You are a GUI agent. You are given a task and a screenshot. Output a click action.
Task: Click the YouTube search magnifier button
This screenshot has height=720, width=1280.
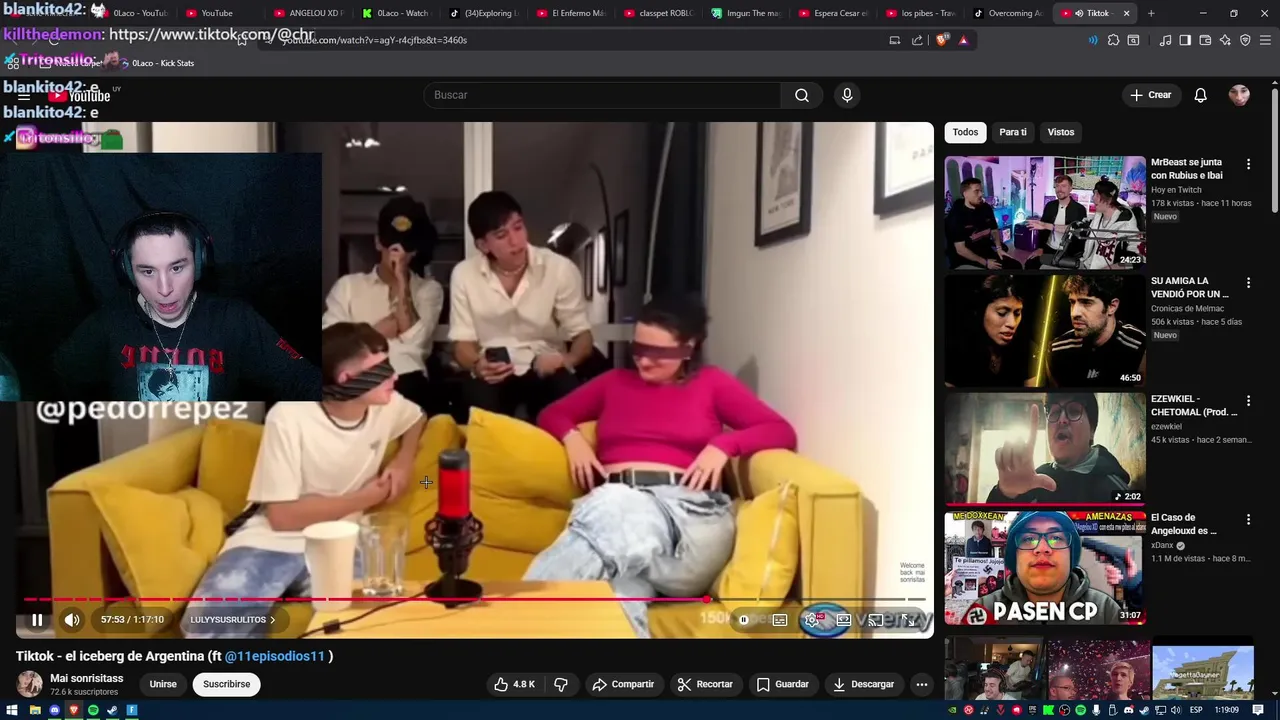point(802,95)
